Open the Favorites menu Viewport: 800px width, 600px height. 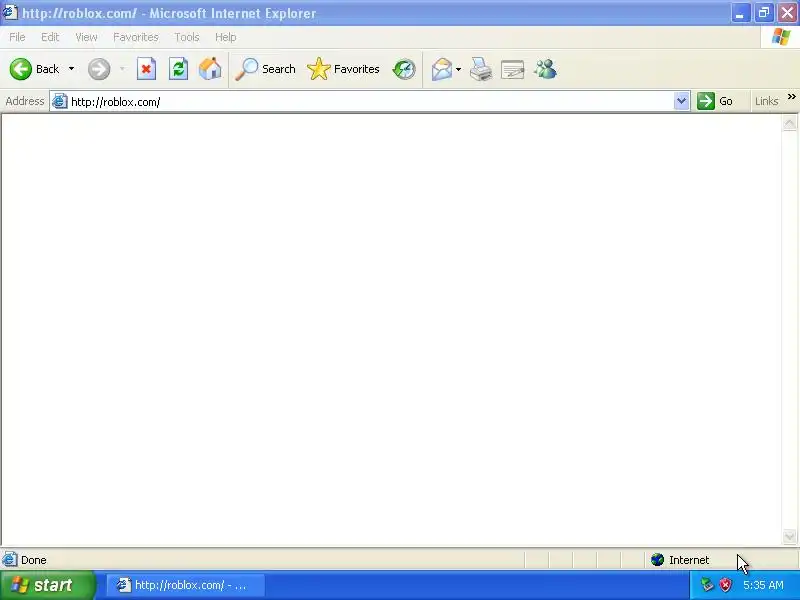pos(136,37)
